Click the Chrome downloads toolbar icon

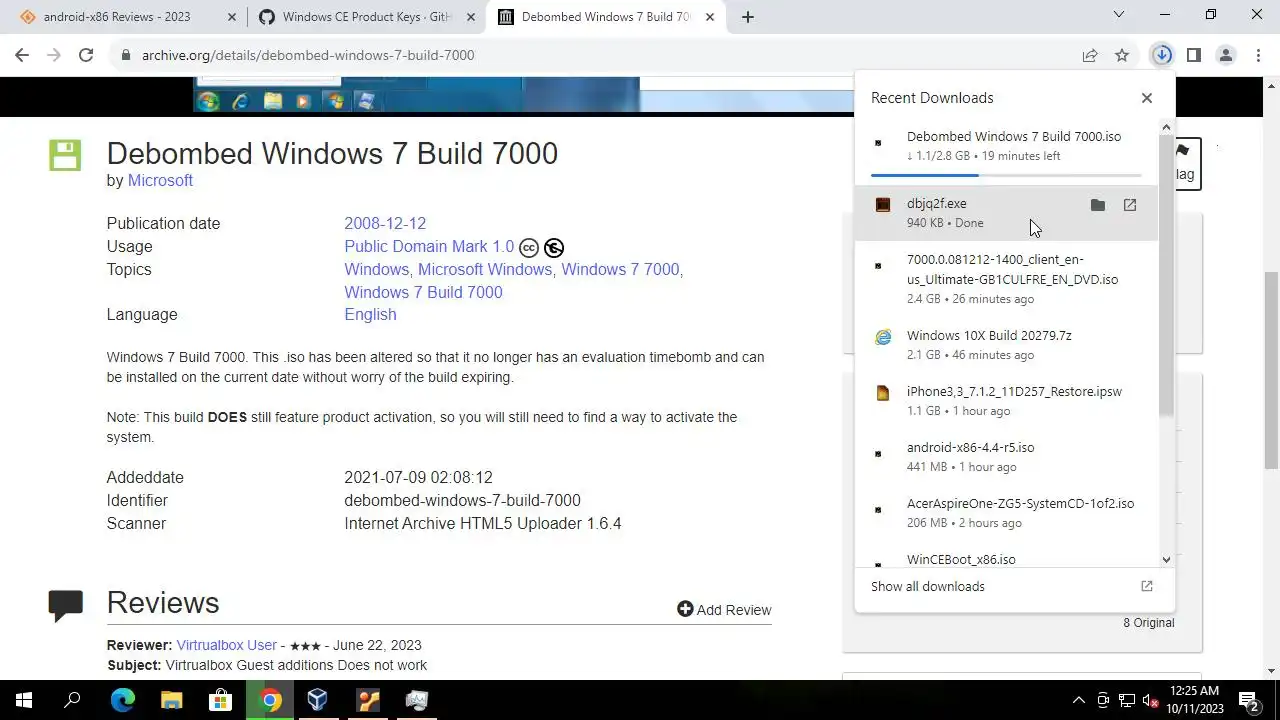point(1161,55)
